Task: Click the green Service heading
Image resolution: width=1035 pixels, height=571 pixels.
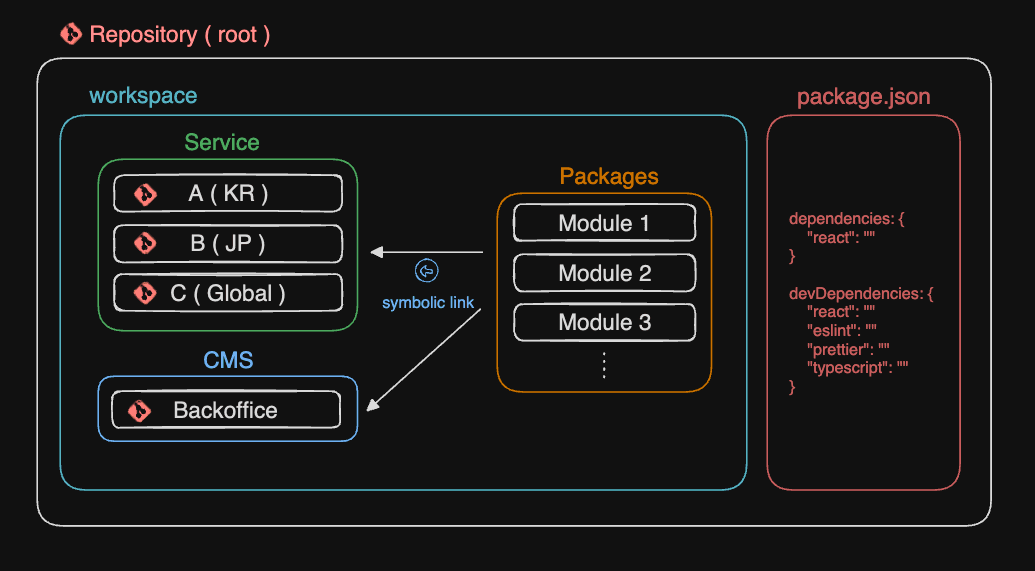Action: [x=222, y=143]
